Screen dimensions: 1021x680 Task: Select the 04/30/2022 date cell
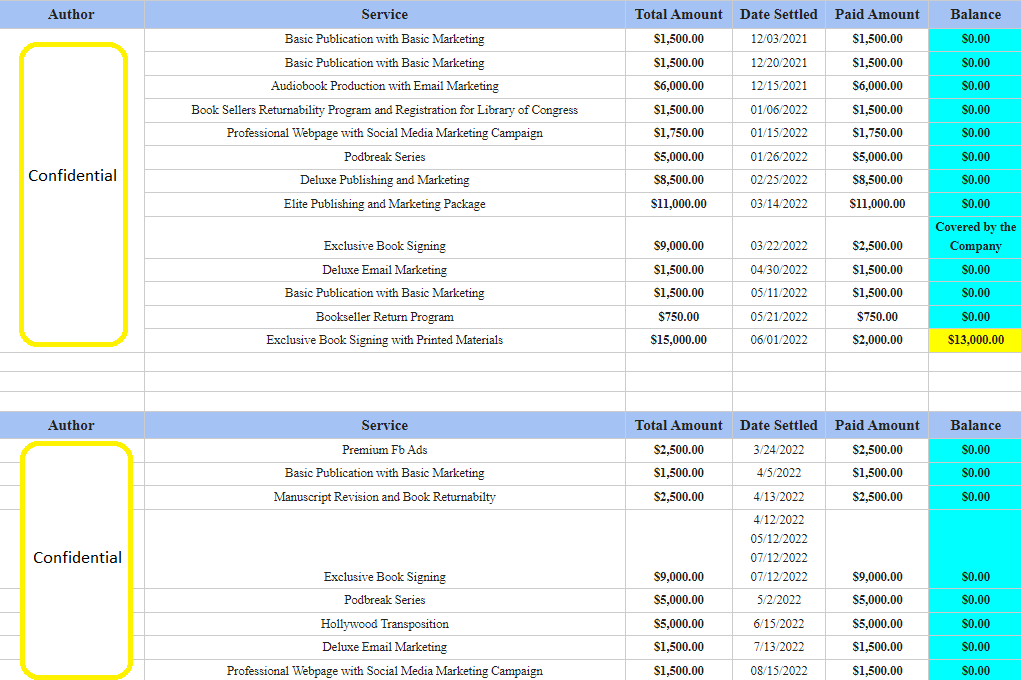[x=779, y=270]
